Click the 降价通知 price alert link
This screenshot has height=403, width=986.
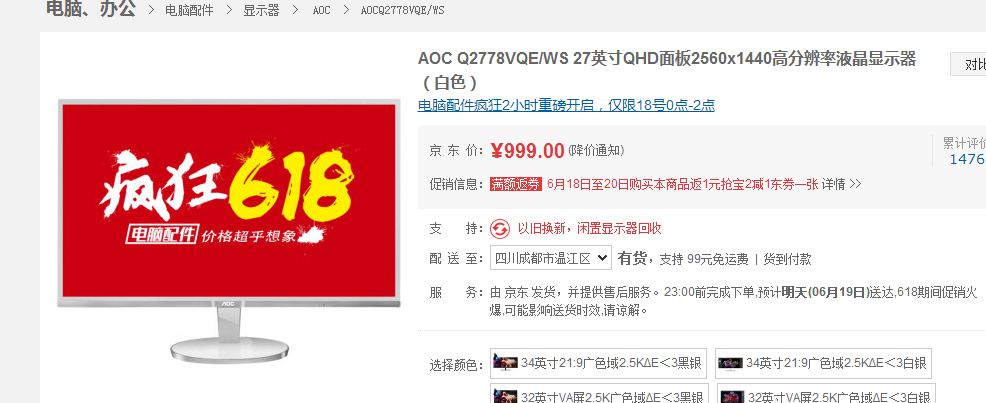[596, 151]
